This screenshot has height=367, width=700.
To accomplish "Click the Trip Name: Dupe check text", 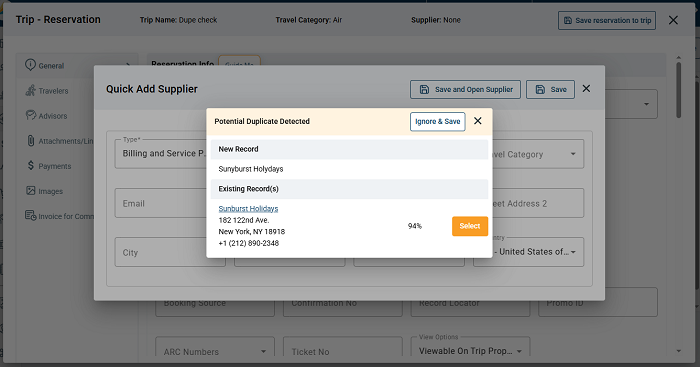I will coord(179,20).
